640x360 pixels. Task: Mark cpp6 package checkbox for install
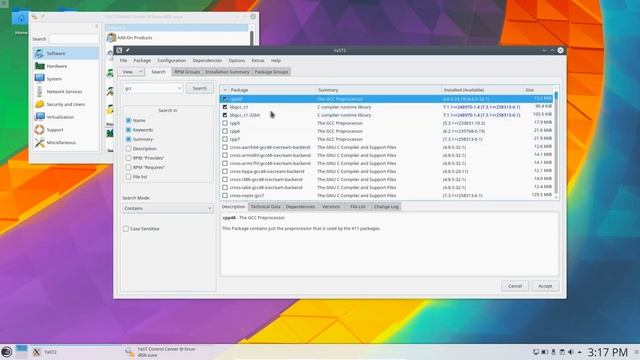225,131
